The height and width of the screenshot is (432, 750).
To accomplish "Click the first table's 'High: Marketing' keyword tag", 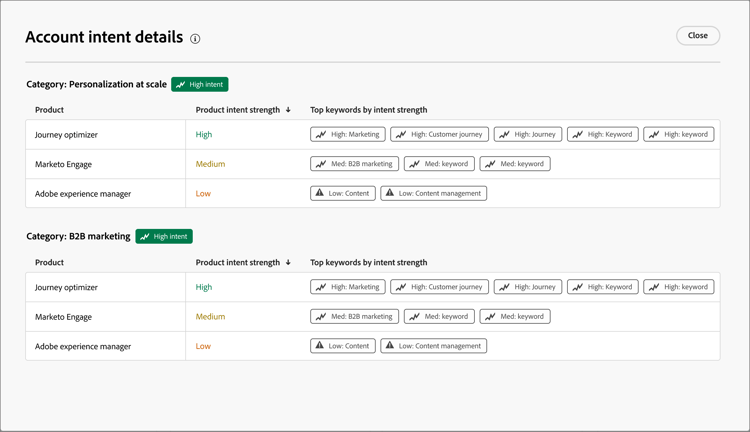I will coord(348,134).
